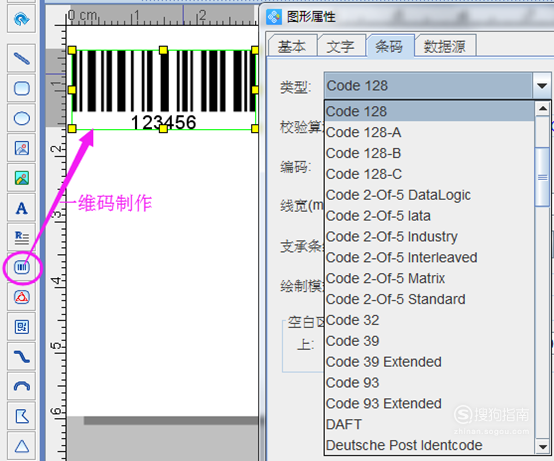This screenshot has height=461, width=554.
Task: Select the Rounded Rectangle tool
Action: pos(22,88)
